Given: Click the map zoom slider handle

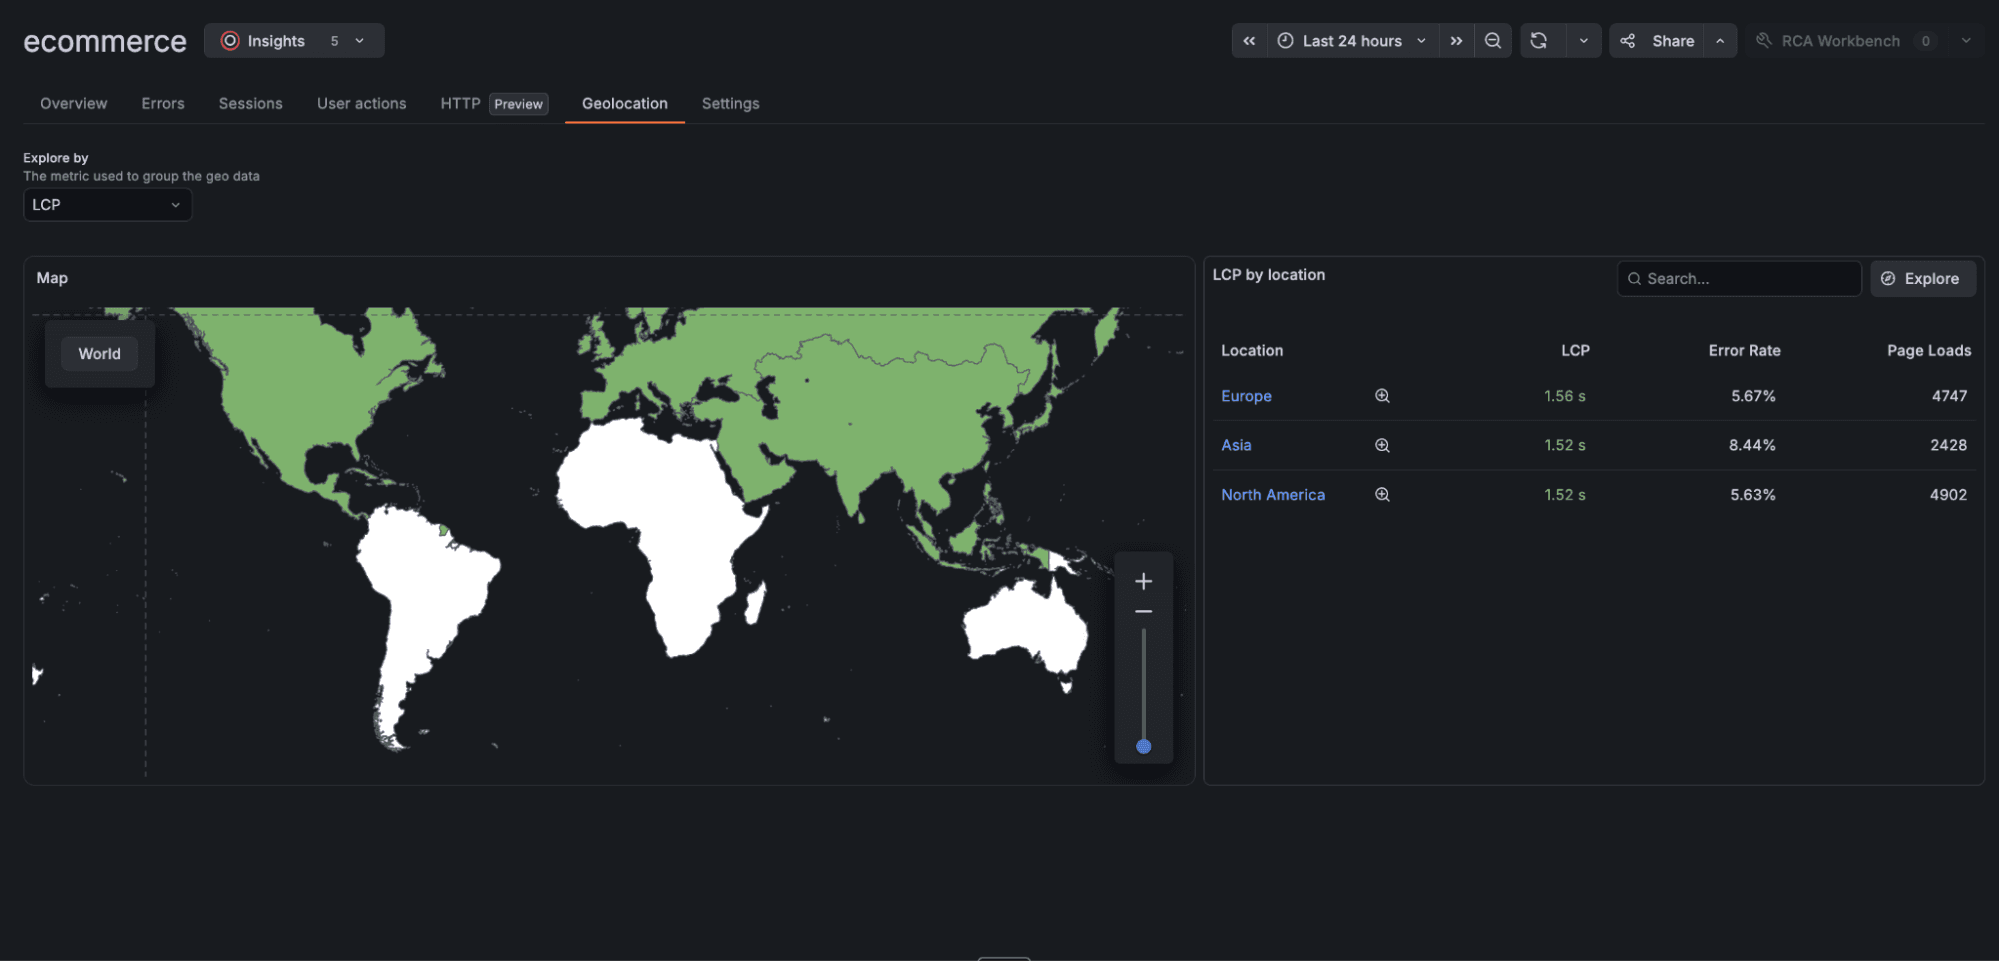Looking at the screenshot, I should pos(1143,746).
